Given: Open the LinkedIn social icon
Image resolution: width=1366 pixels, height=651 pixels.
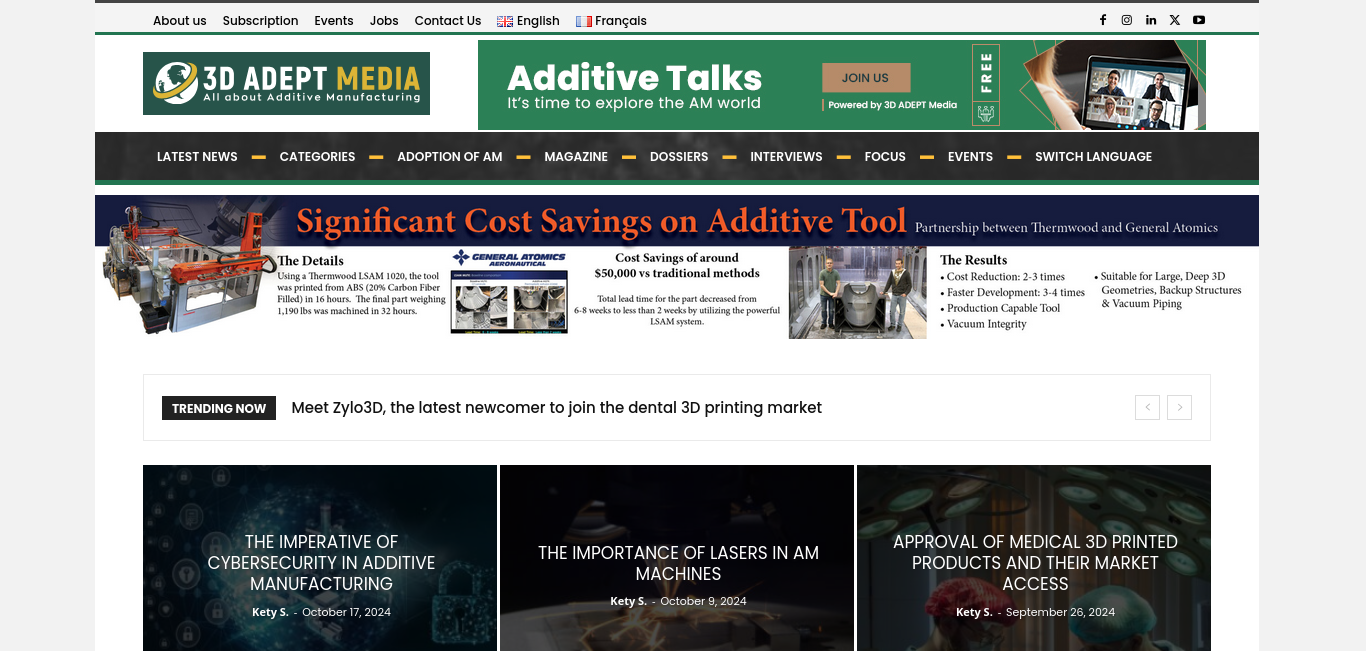Looking at the screenshot, I should (1151, 20).
